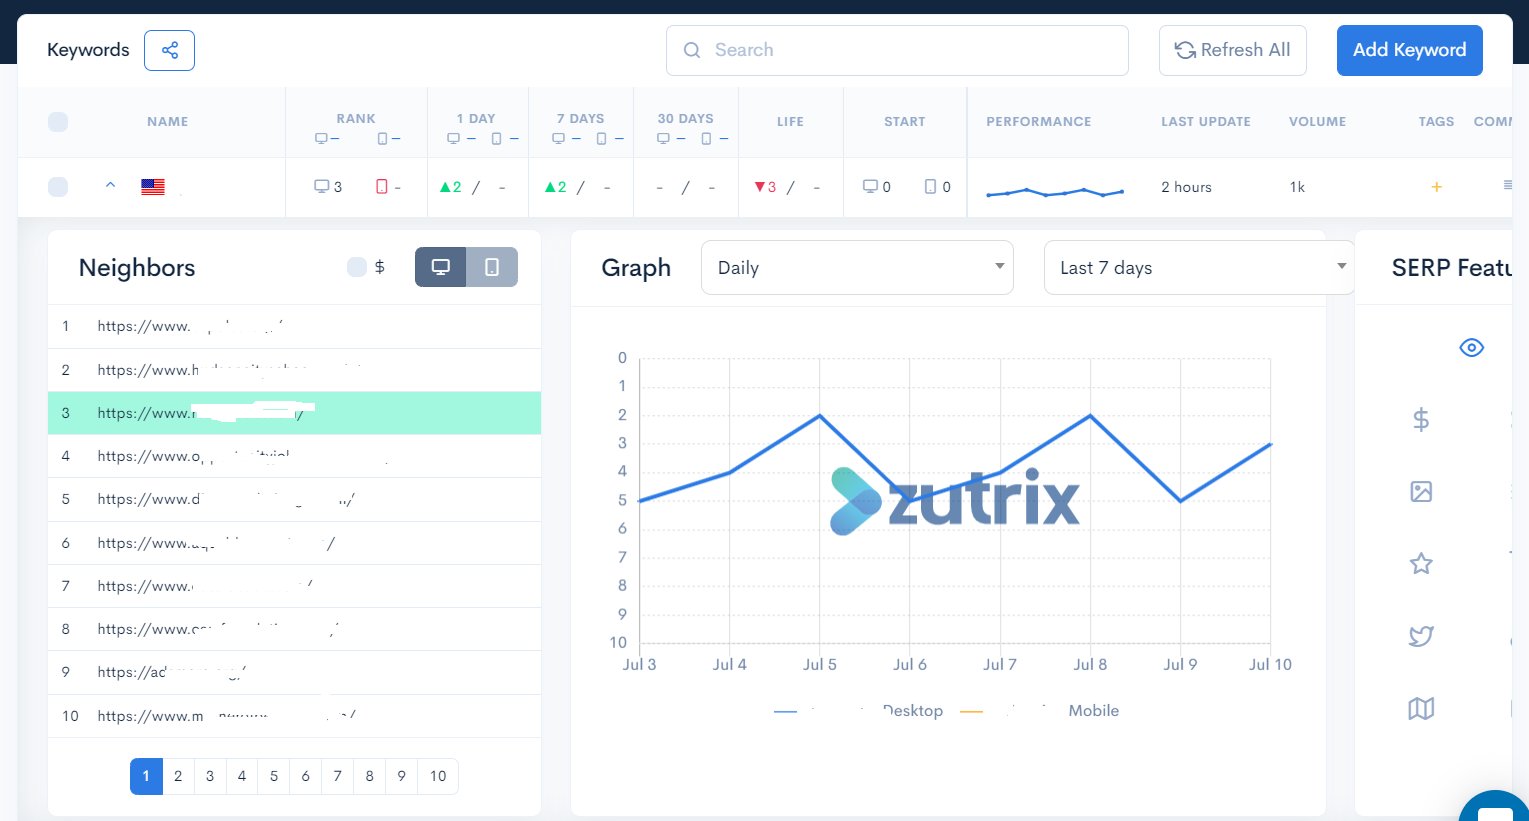Screen dimensions: 1529x821
Task: Click the Twitter bird SERP feature icon
Action: tap(1421, 636)
